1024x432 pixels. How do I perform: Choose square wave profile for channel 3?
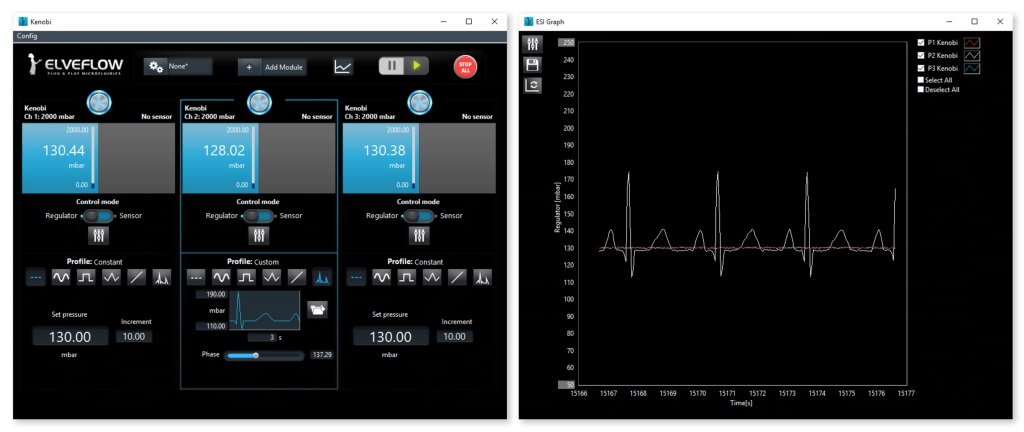pyautogui.click(x=407, y=277)
